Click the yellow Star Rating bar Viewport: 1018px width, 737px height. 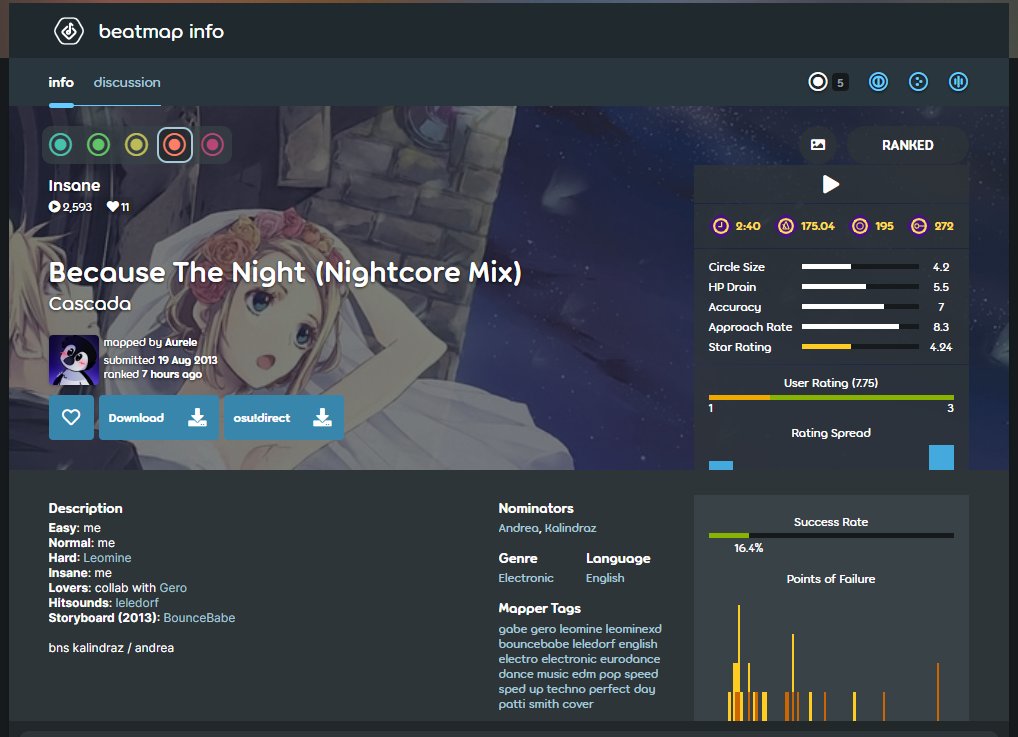coord(860,347)
